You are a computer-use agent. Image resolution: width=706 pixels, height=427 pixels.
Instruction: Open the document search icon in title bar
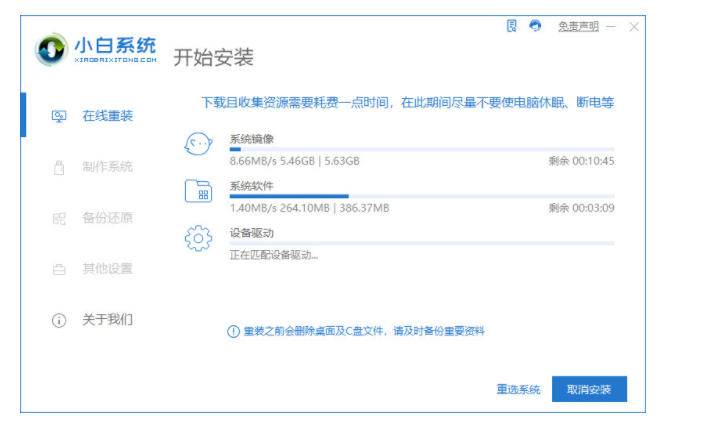tap(512, 26)
